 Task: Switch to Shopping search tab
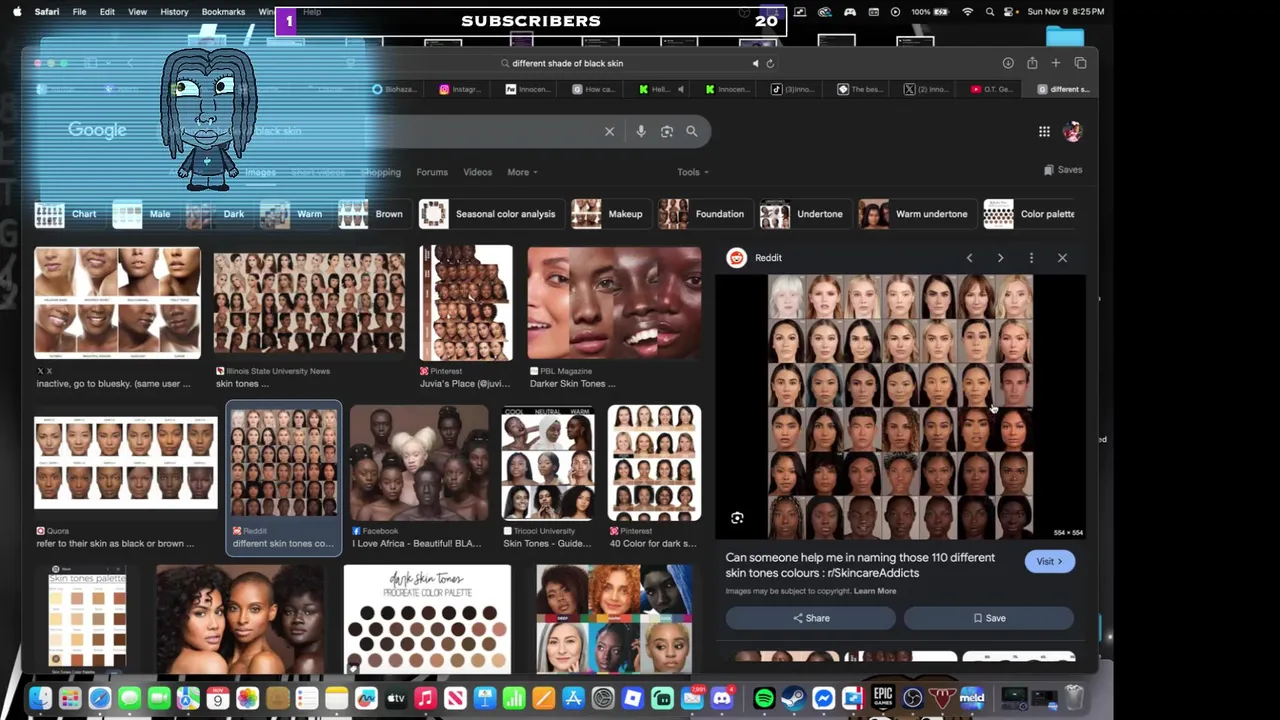point(381,172)
